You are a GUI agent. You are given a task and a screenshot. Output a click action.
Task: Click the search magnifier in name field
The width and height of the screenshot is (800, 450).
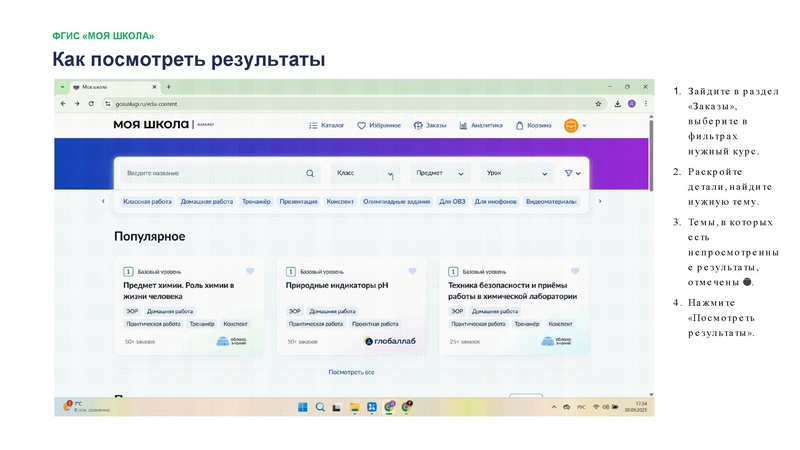310,173
